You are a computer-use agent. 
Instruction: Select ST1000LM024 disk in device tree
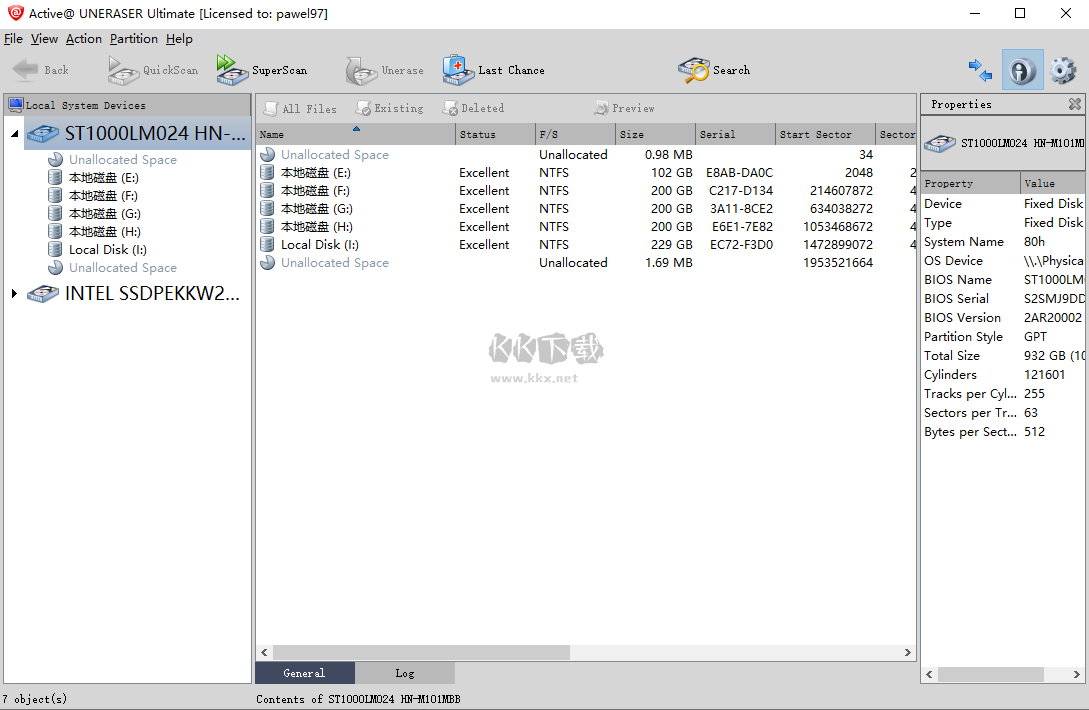coord(137,133)
